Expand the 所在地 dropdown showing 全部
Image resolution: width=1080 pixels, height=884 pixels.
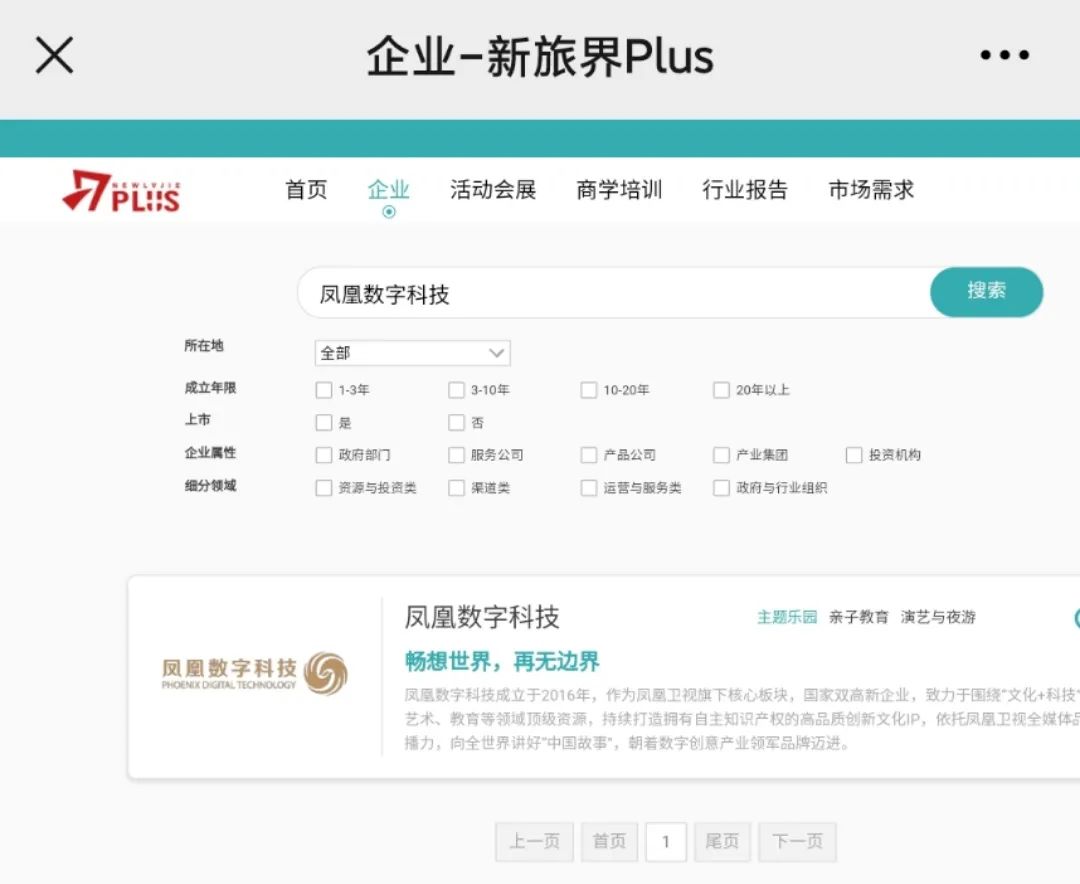412,353
